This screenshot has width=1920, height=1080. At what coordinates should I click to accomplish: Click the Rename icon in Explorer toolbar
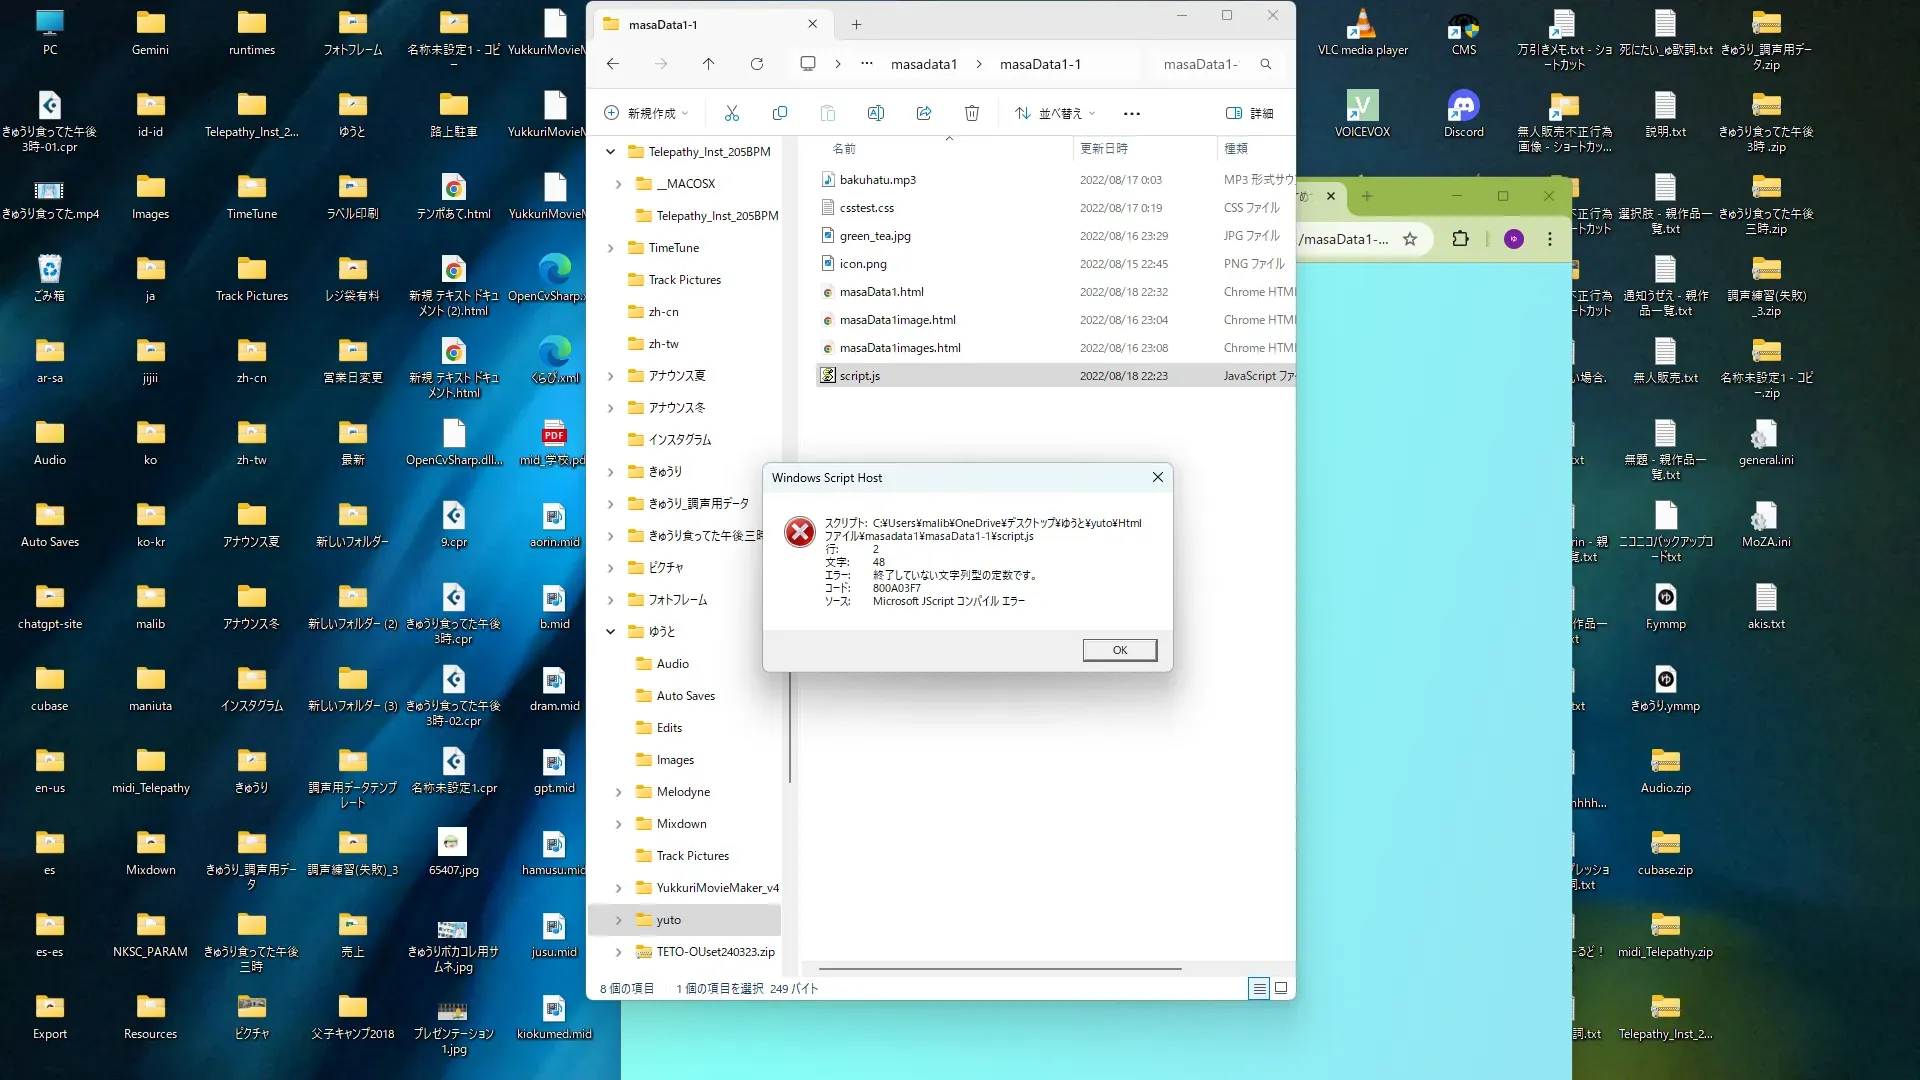tap(876, 113)
